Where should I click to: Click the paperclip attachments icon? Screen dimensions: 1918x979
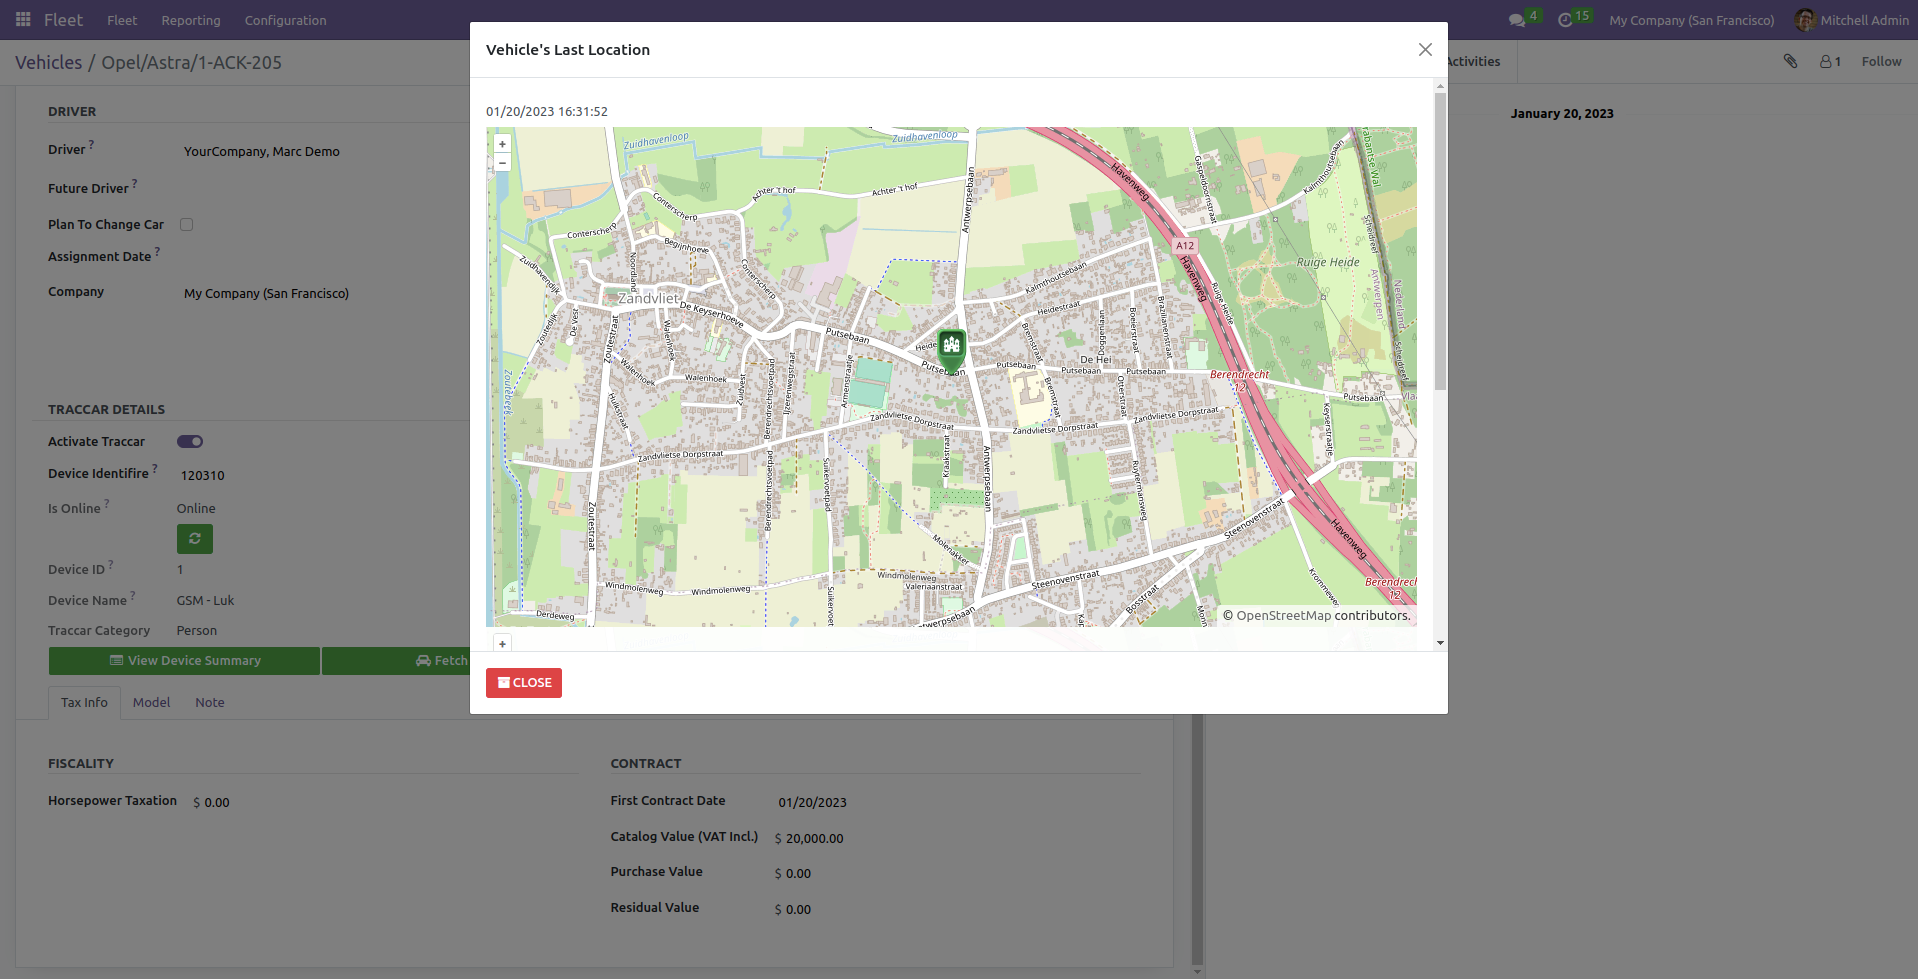pyautogui.click(x=1790, y=62)
